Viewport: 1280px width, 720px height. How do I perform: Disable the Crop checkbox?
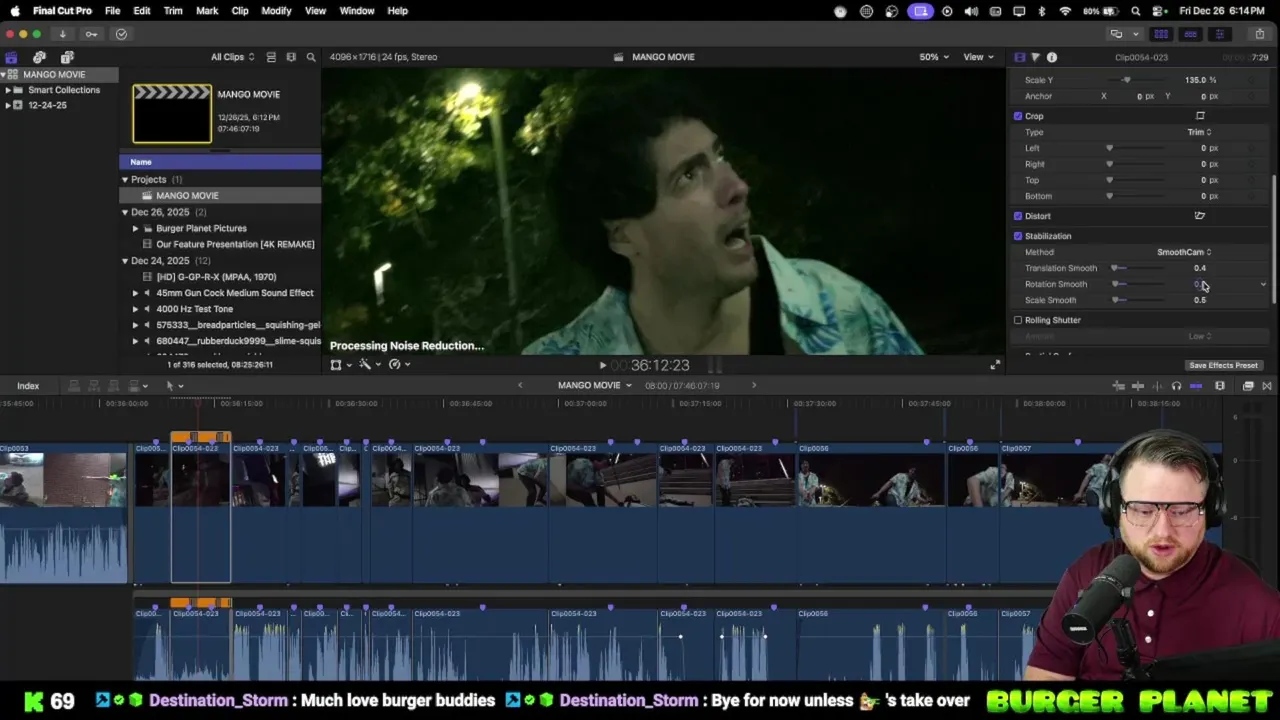click(1018, 116)
